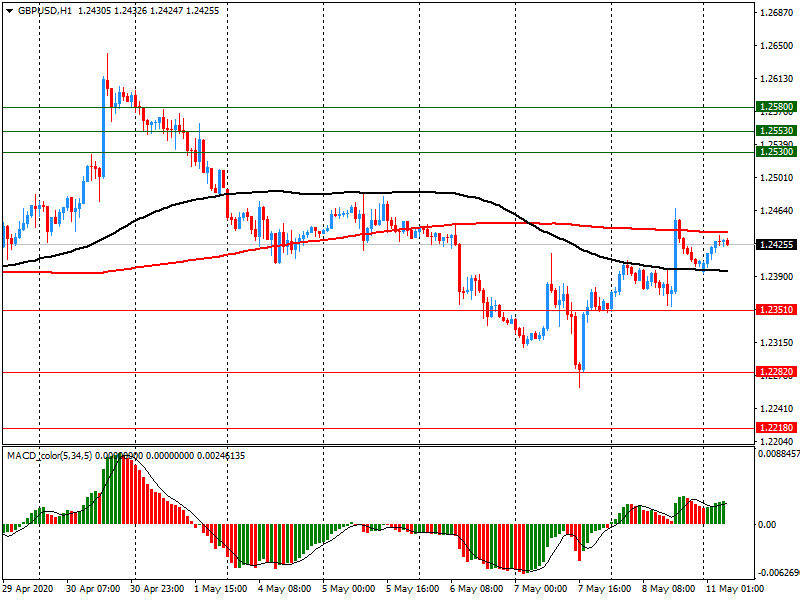Click the 1.26870 price scale value

(x=777, y=13)
